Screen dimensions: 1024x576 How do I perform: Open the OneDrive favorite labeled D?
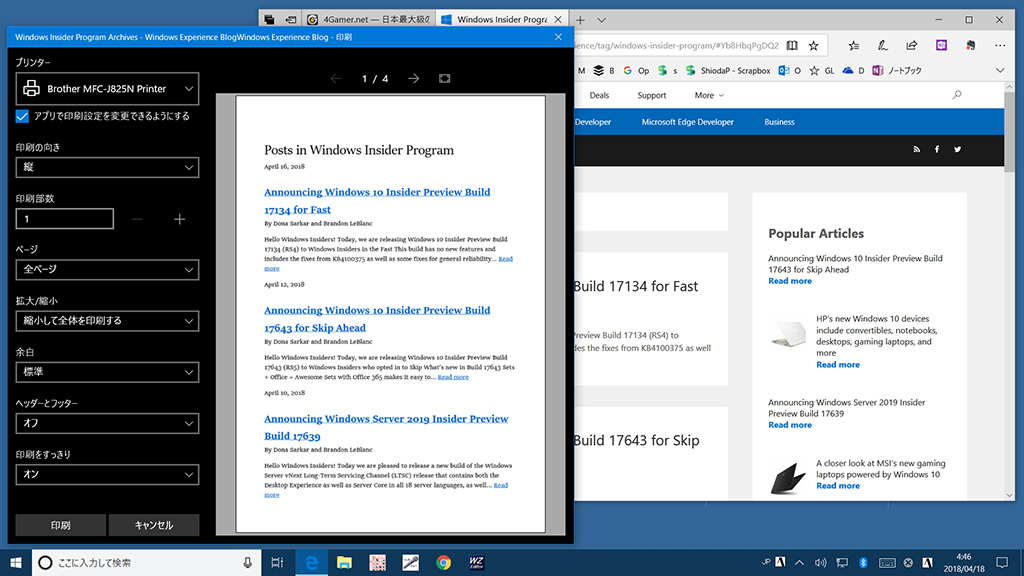(854, 71)
